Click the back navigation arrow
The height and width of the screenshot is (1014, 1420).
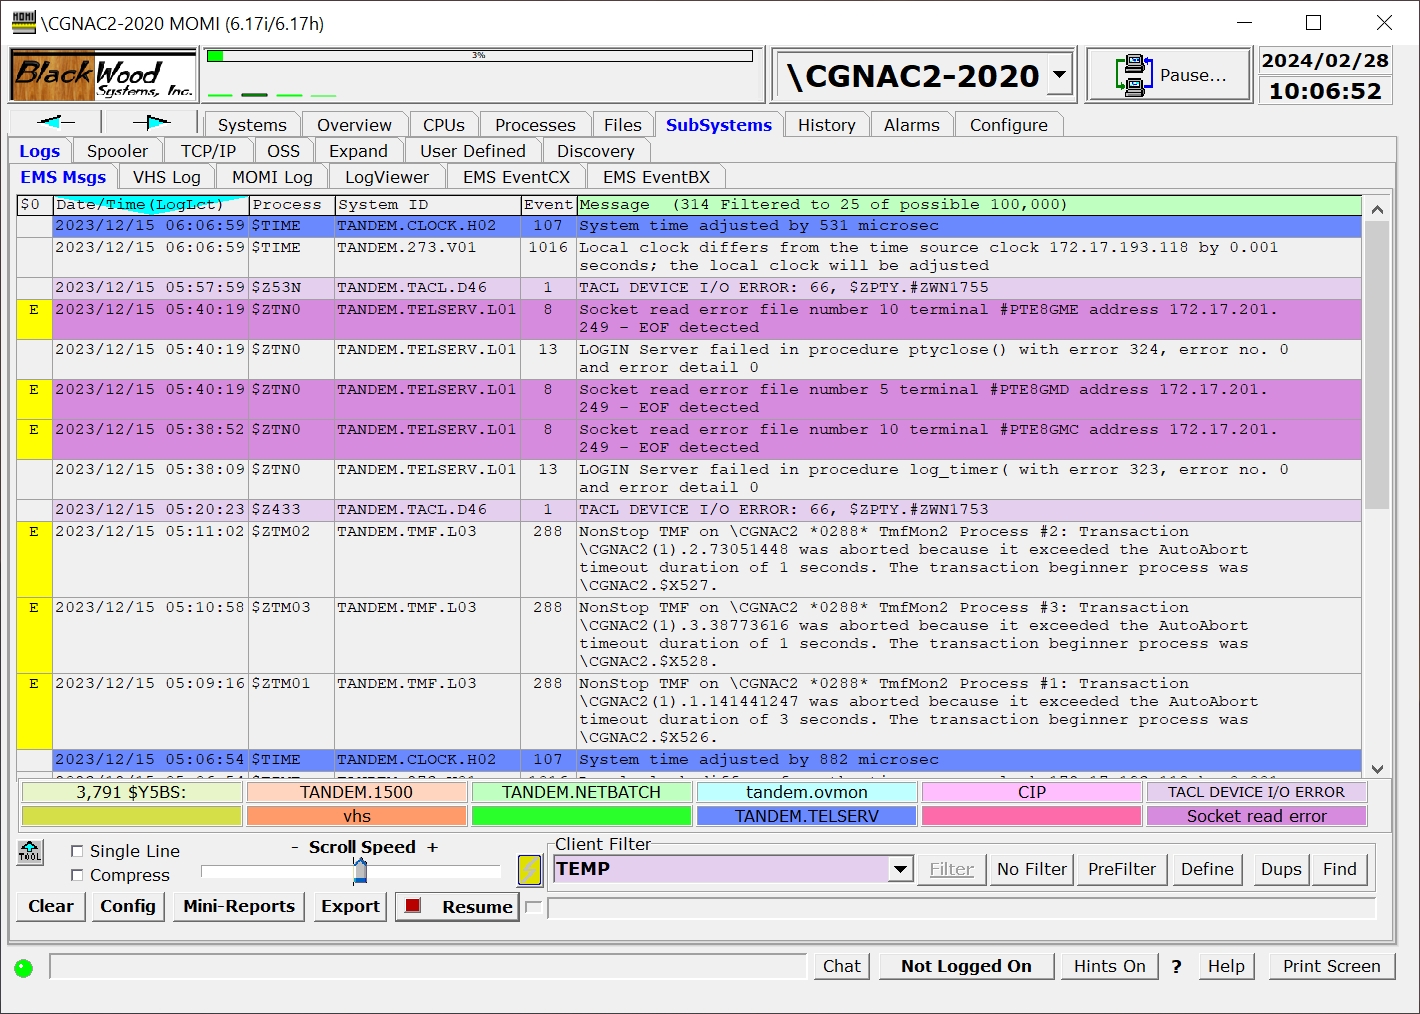pos(55,122)
